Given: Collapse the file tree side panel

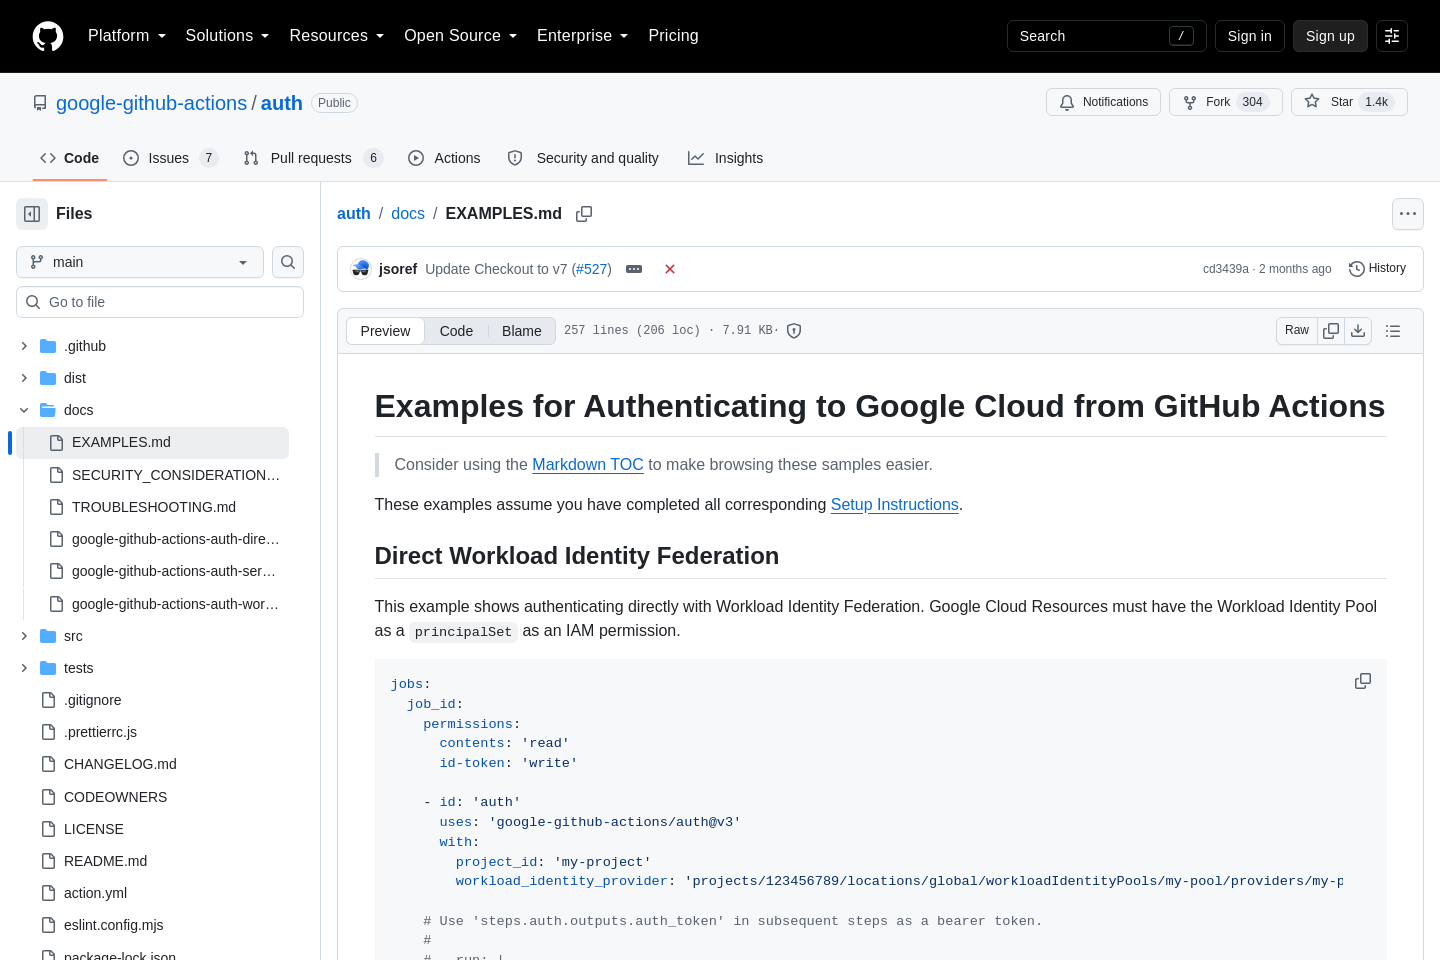Looking at the screenshot, I should [x=32, y=214].
